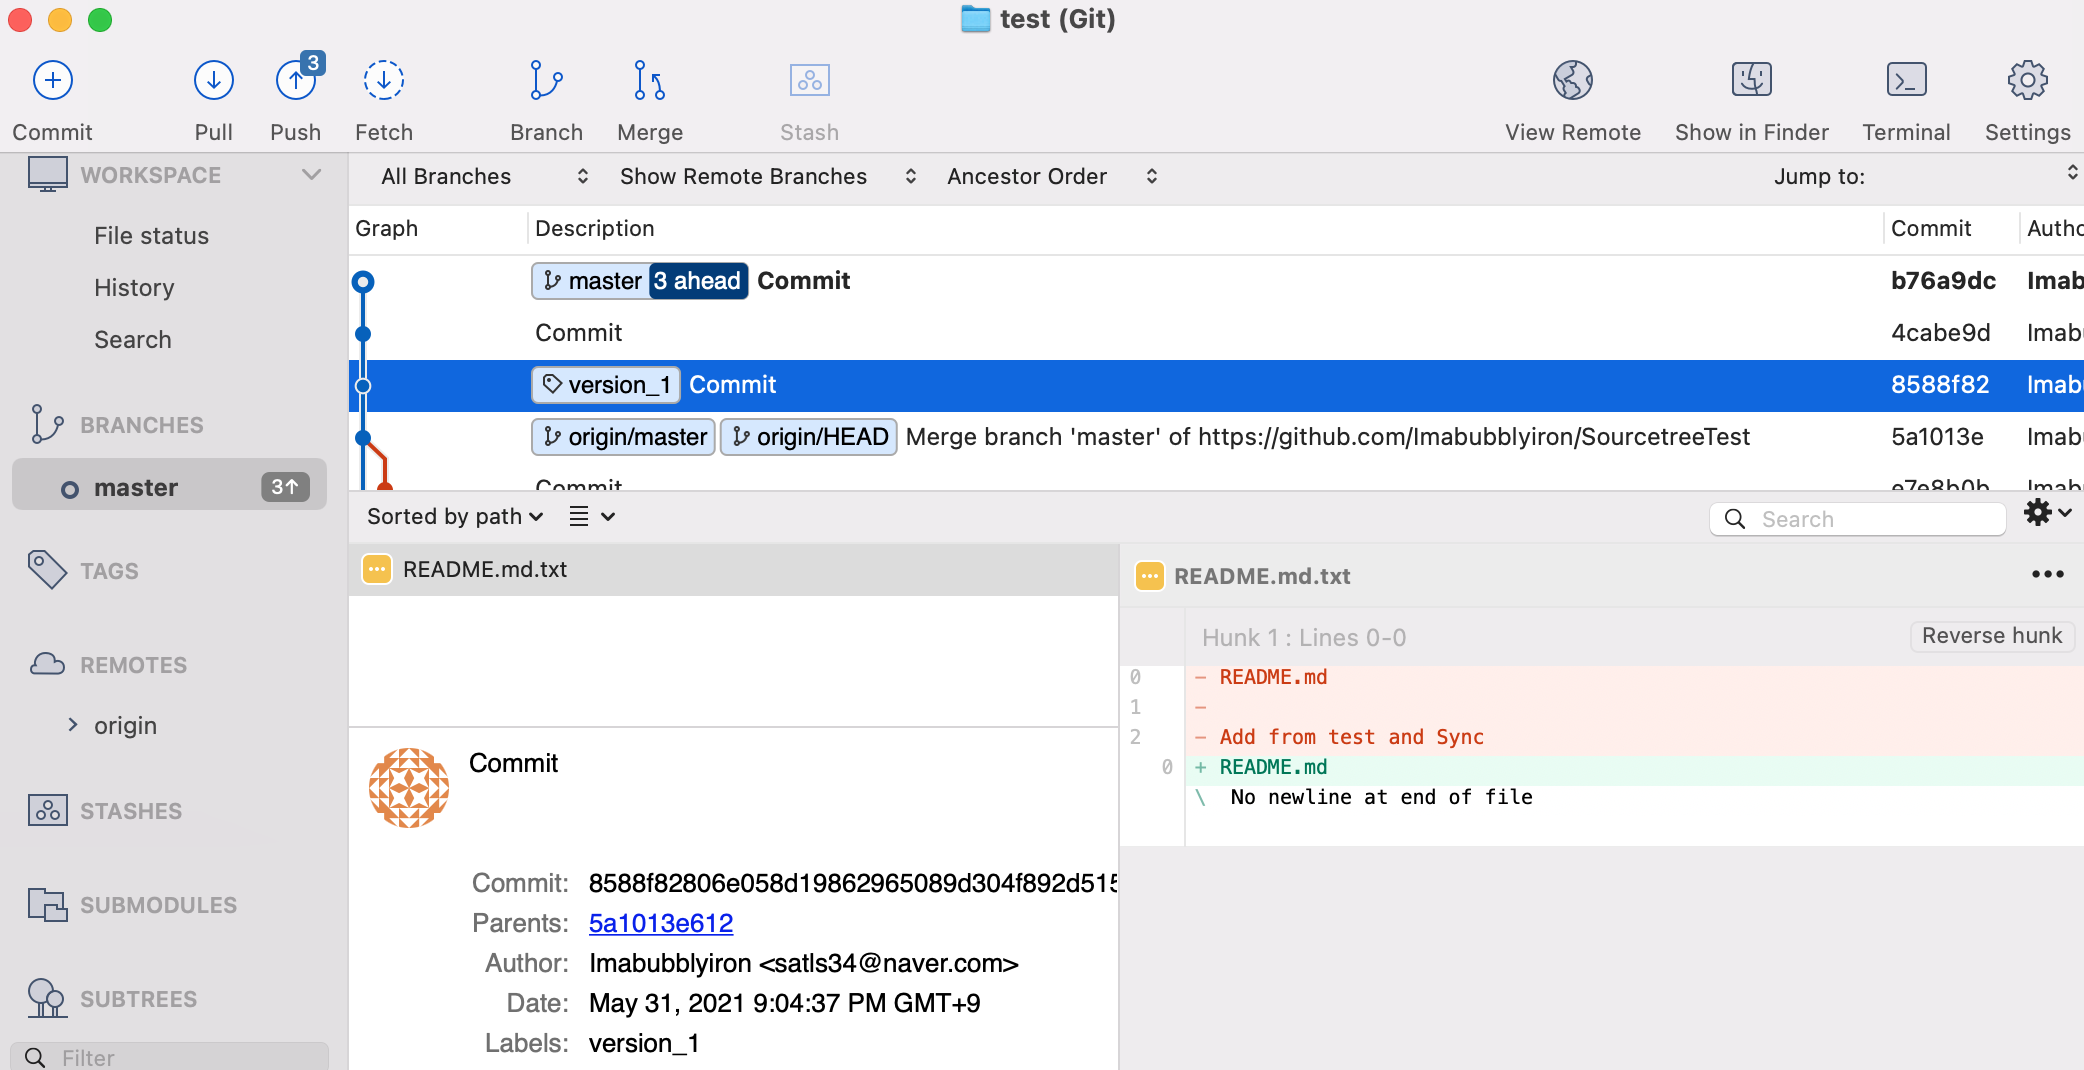
Task: Click the Graph column header
Action: tap(387, 228)
